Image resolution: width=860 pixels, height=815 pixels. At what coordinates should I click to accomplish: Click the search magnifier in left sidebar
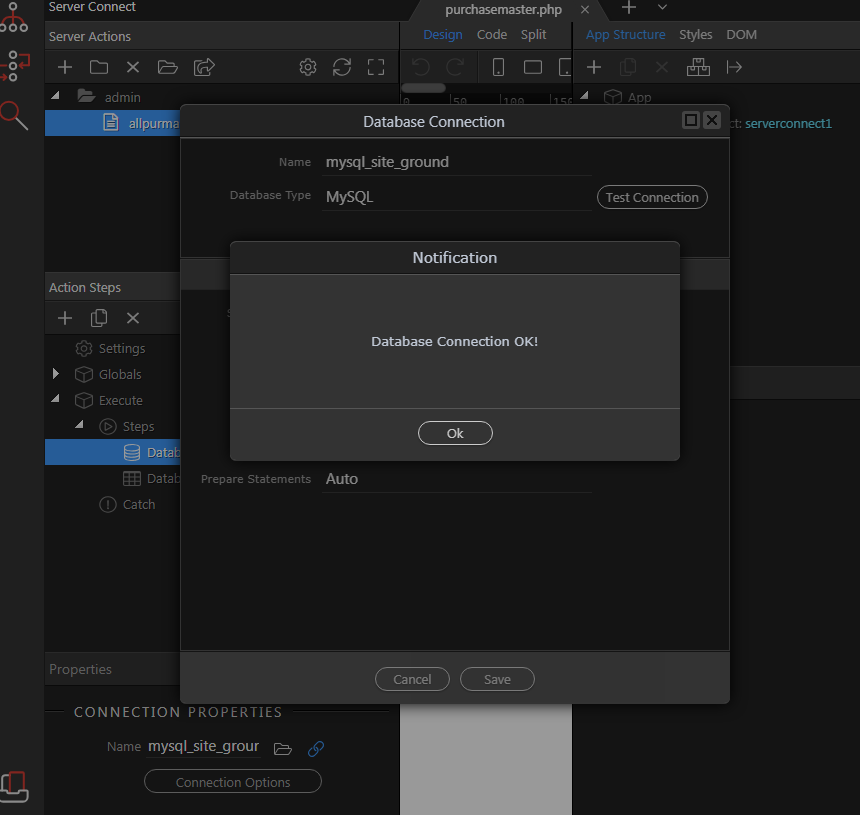pyautogui.click(x=14, y=115)
